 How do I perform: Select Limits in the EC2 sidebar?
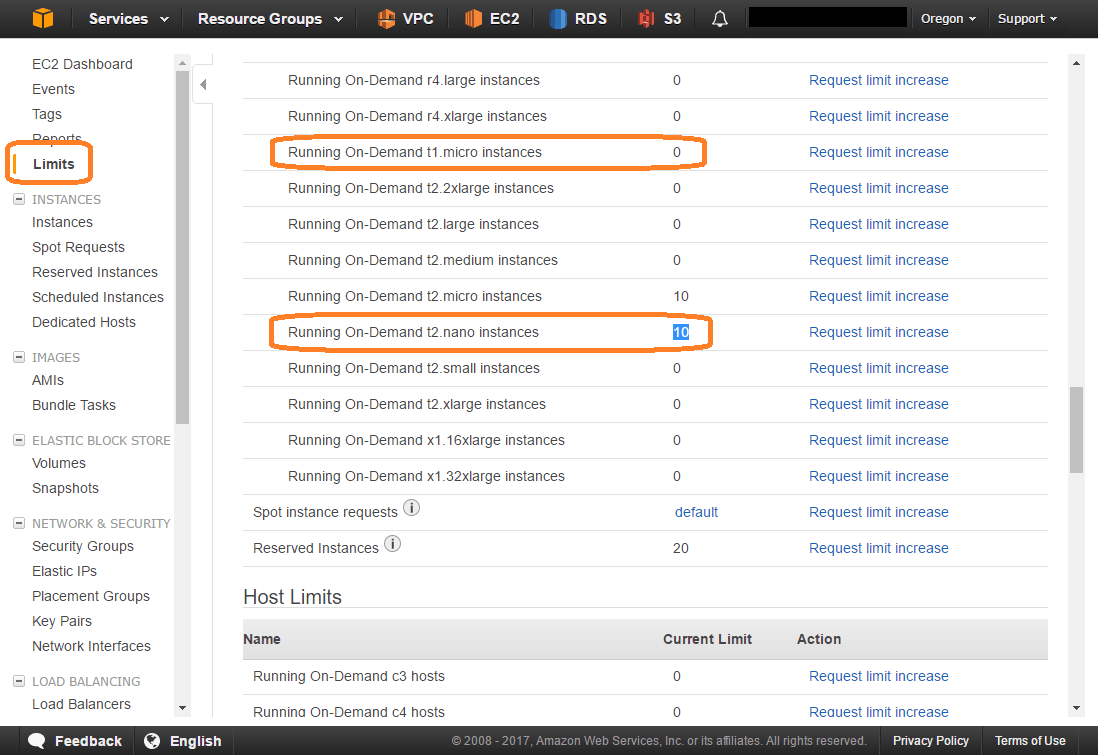[x=54, y=163]
